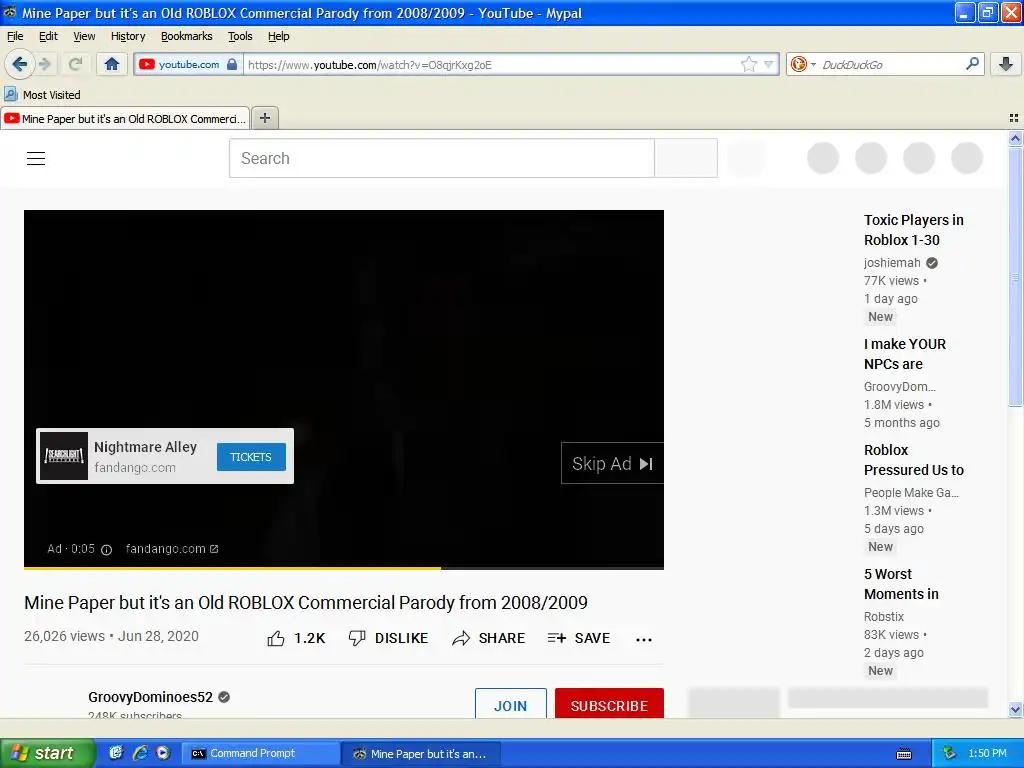Click the system tray network icon
The image size is (1024, 768).
pyautogui.click(x=950, y=754)
